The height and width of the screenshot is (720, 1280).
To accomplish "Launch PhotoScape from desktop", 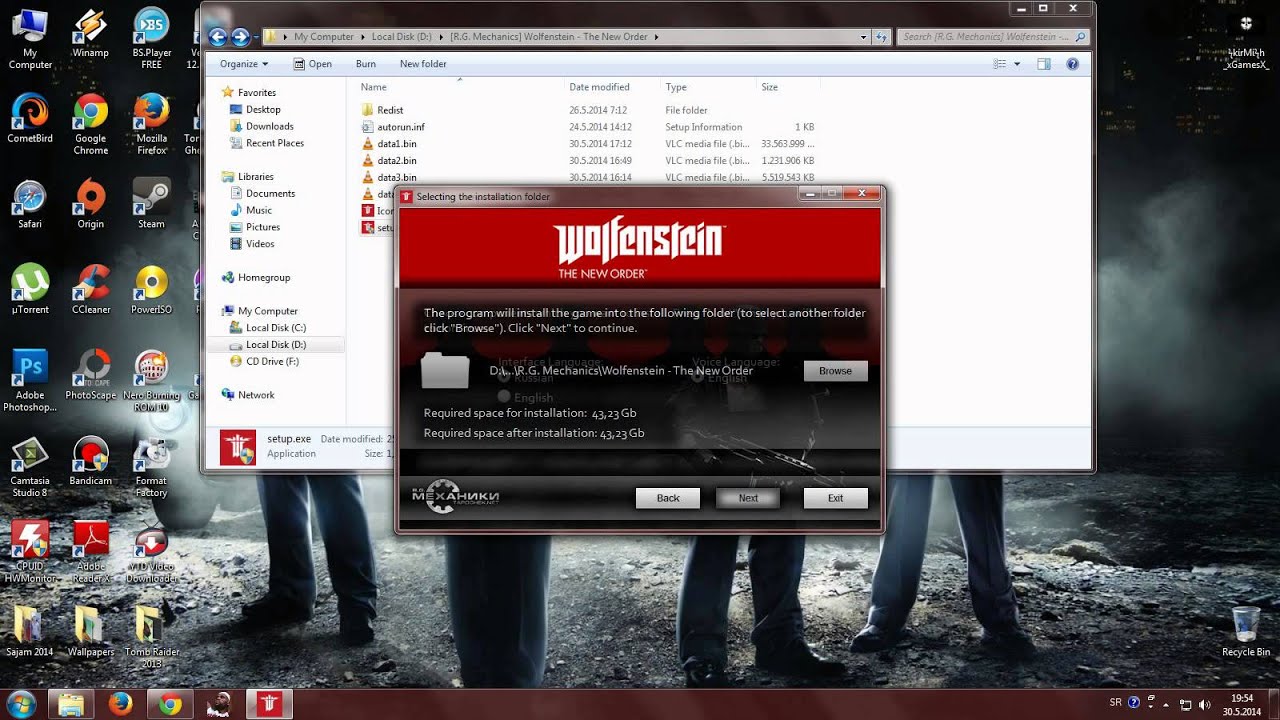I will (91, 375).
